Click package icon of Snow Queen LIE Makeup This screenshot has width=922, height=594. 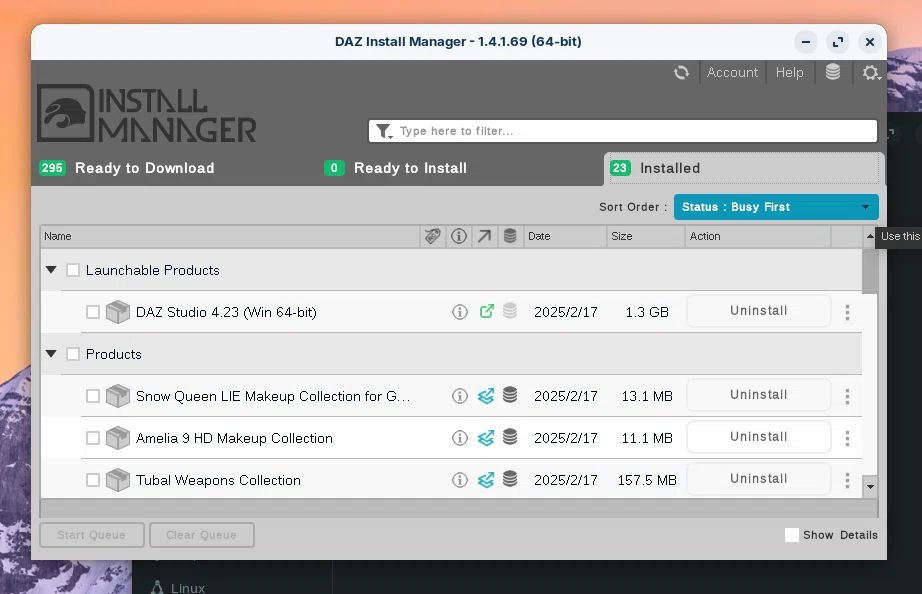tap(118, 396)
